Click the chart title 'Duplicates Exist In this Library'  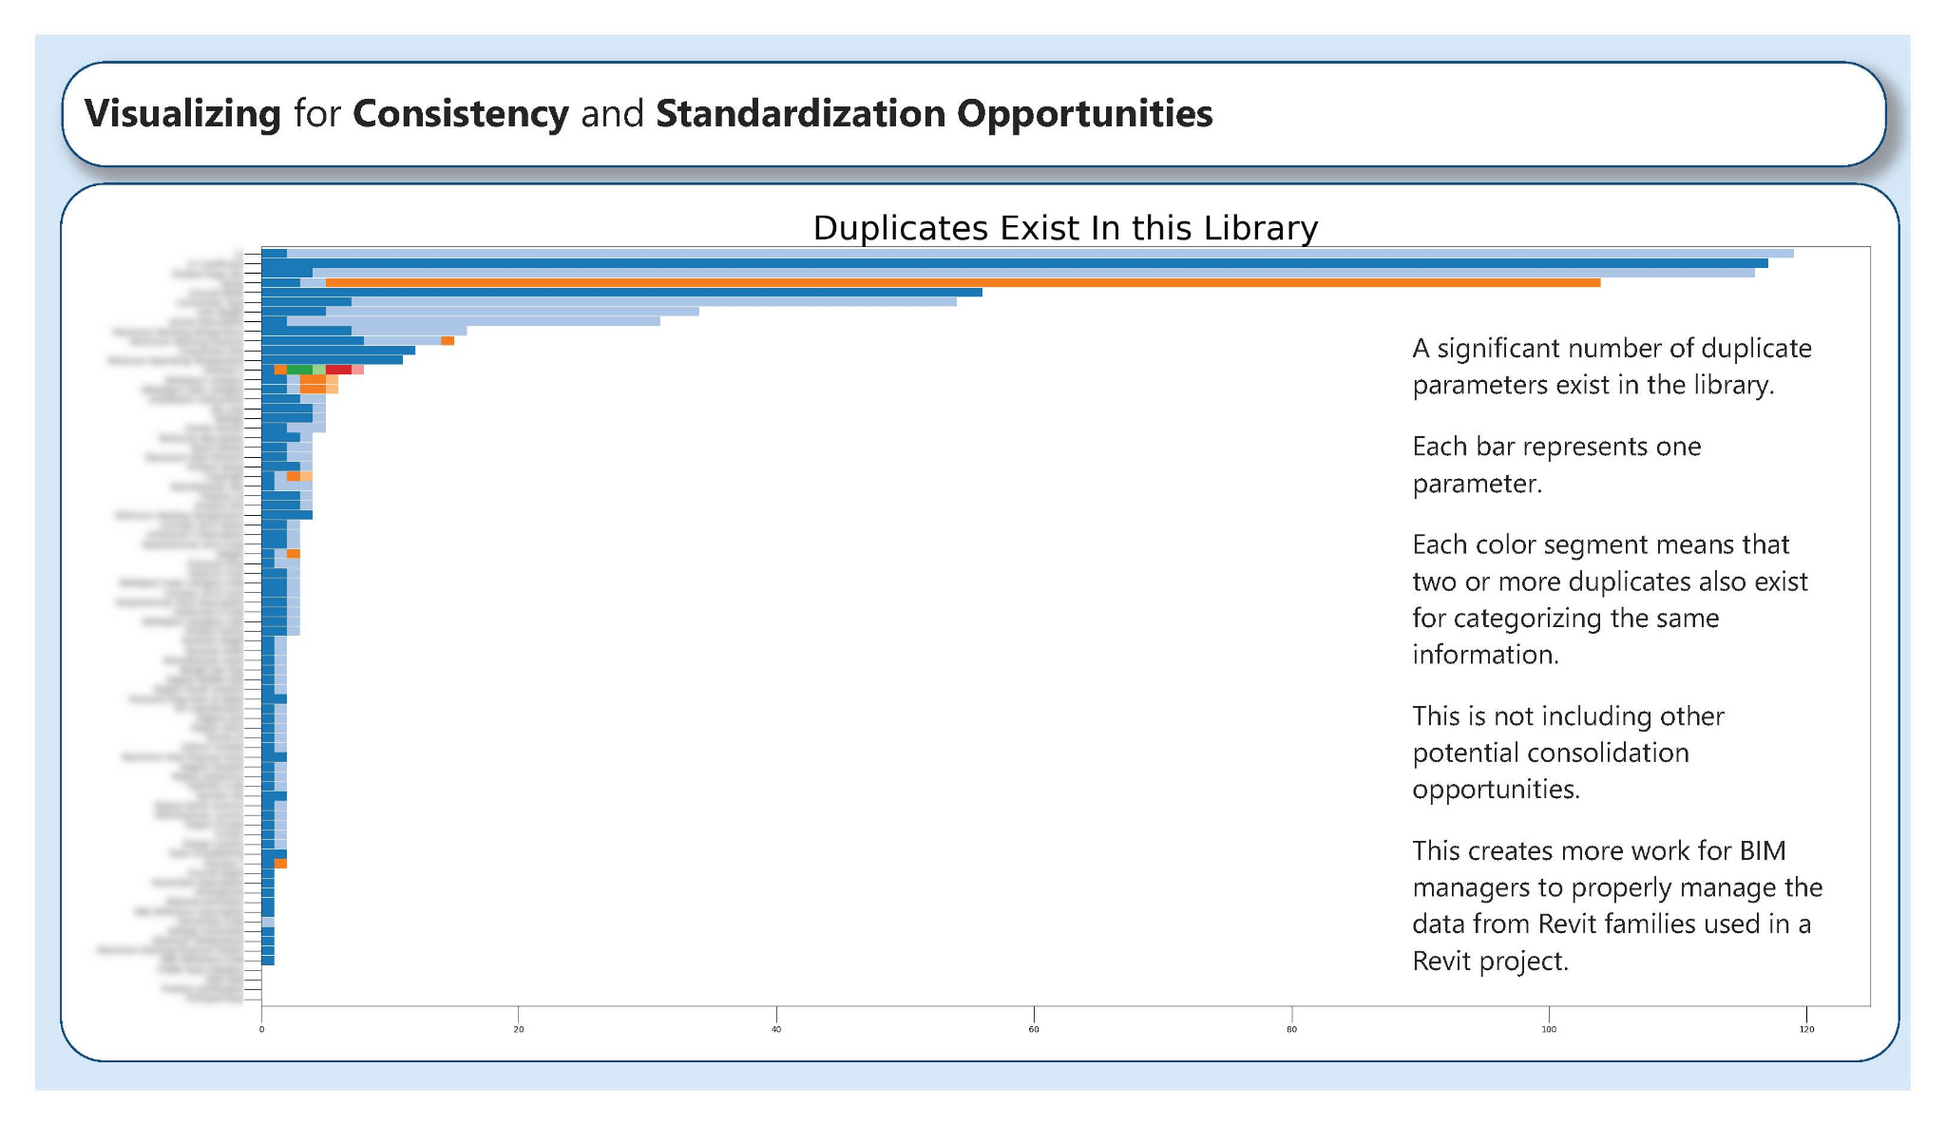coord(1065,228)
